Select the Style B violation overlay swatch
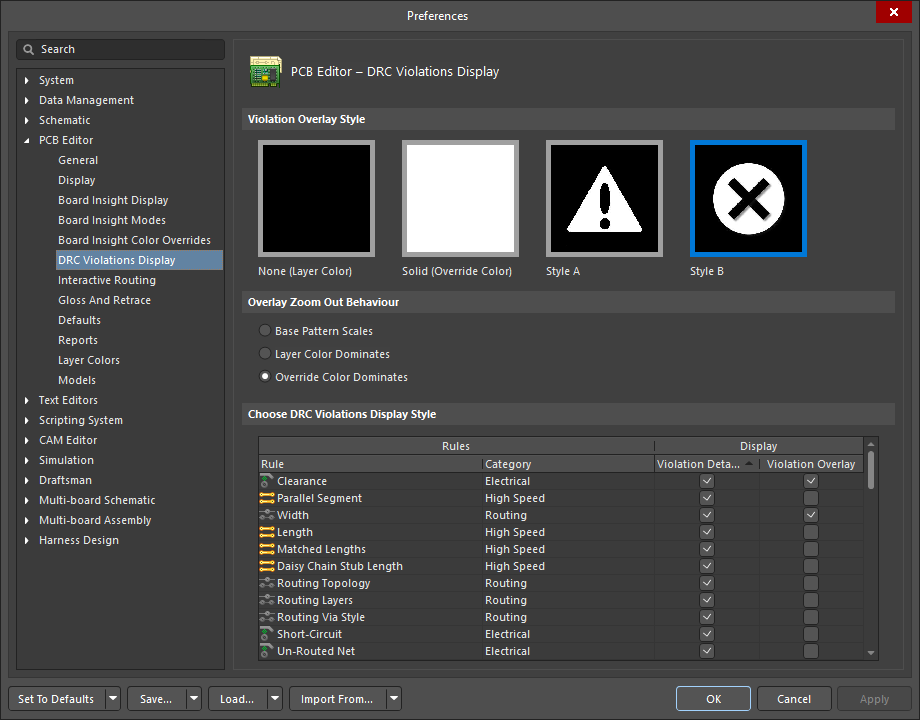This screenshot has height=720, width=920. coord(748,198)
